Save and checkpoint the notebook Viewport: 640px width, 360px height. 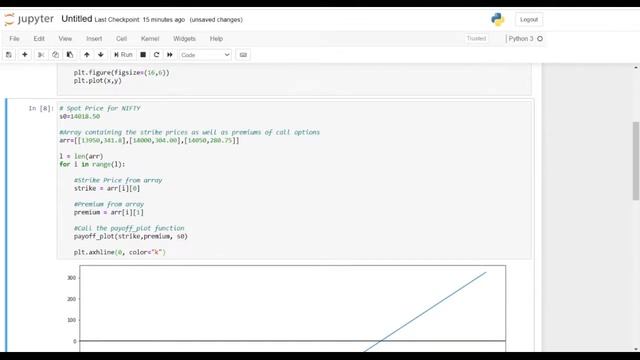tap(9, 55)
